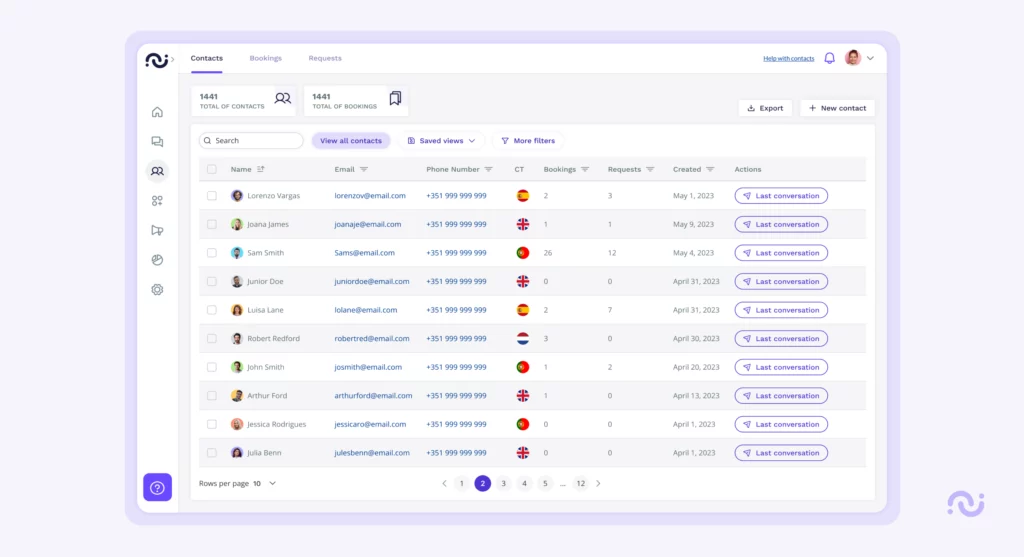Toggle the select-all checkbox in table header
This screenshot has height=557, width=1024.
(212, 169)
